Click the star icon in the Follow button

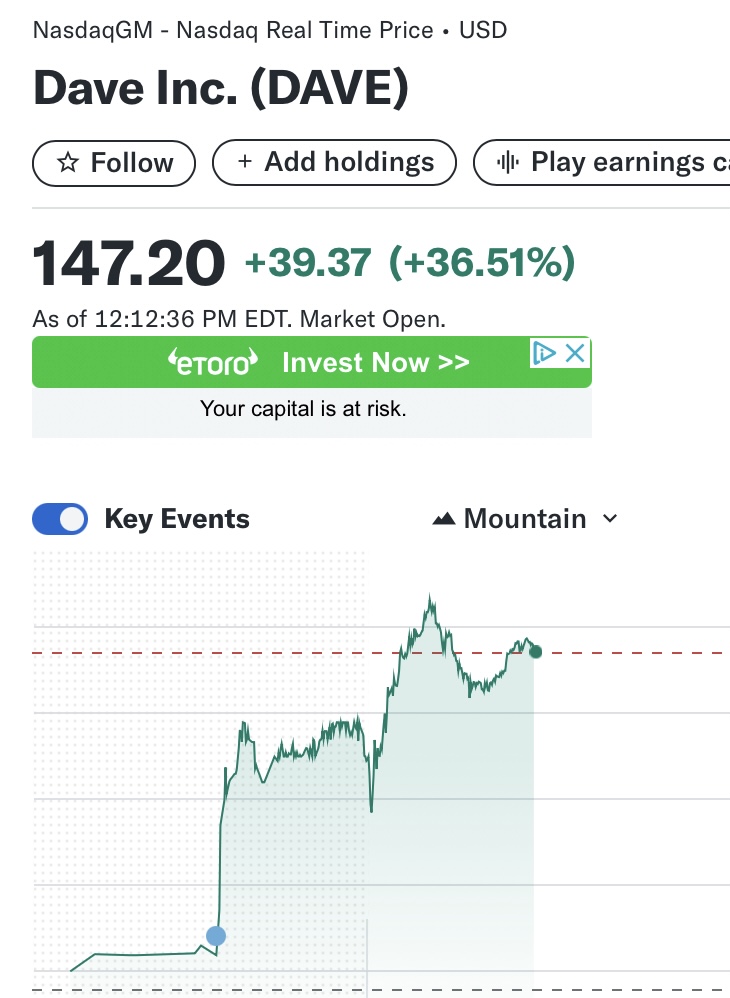(68, 163)
